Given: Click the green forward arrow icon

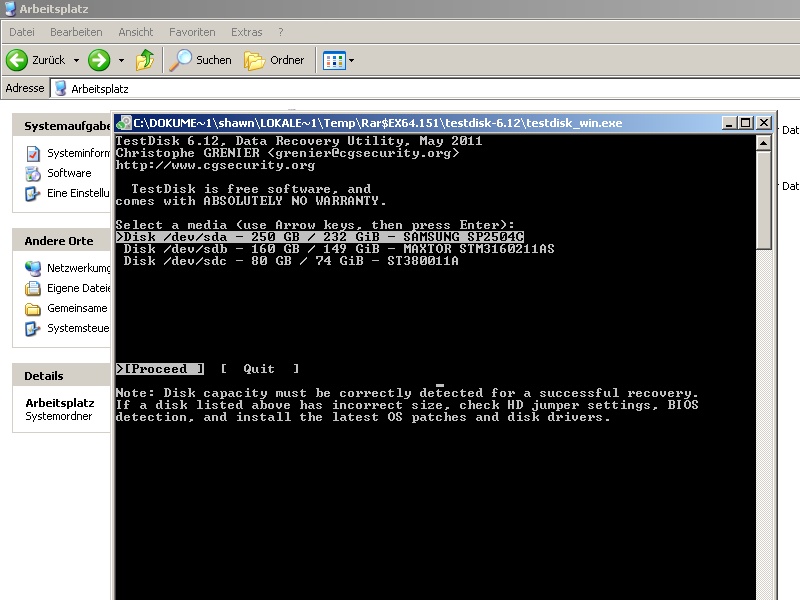Looking at the screenshot, I should (x=99, y=60).
